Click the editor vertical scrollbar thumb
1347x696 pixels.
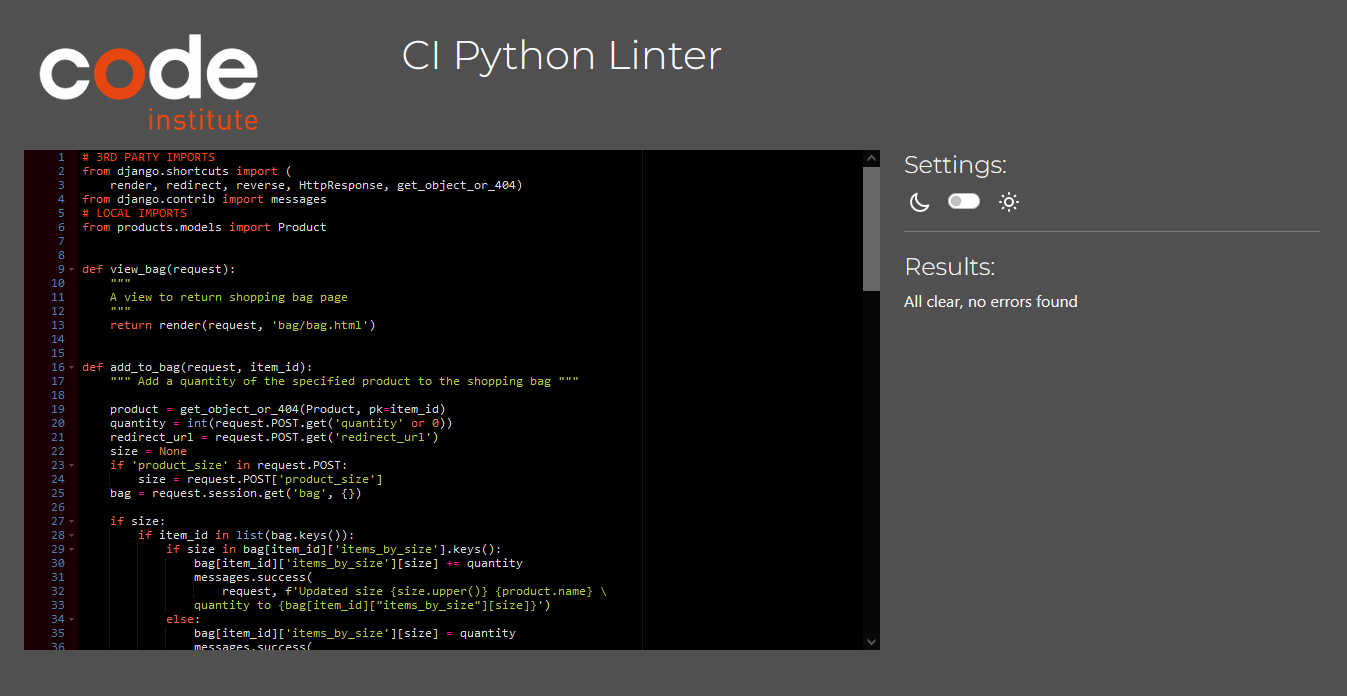(x=871, y=228)
